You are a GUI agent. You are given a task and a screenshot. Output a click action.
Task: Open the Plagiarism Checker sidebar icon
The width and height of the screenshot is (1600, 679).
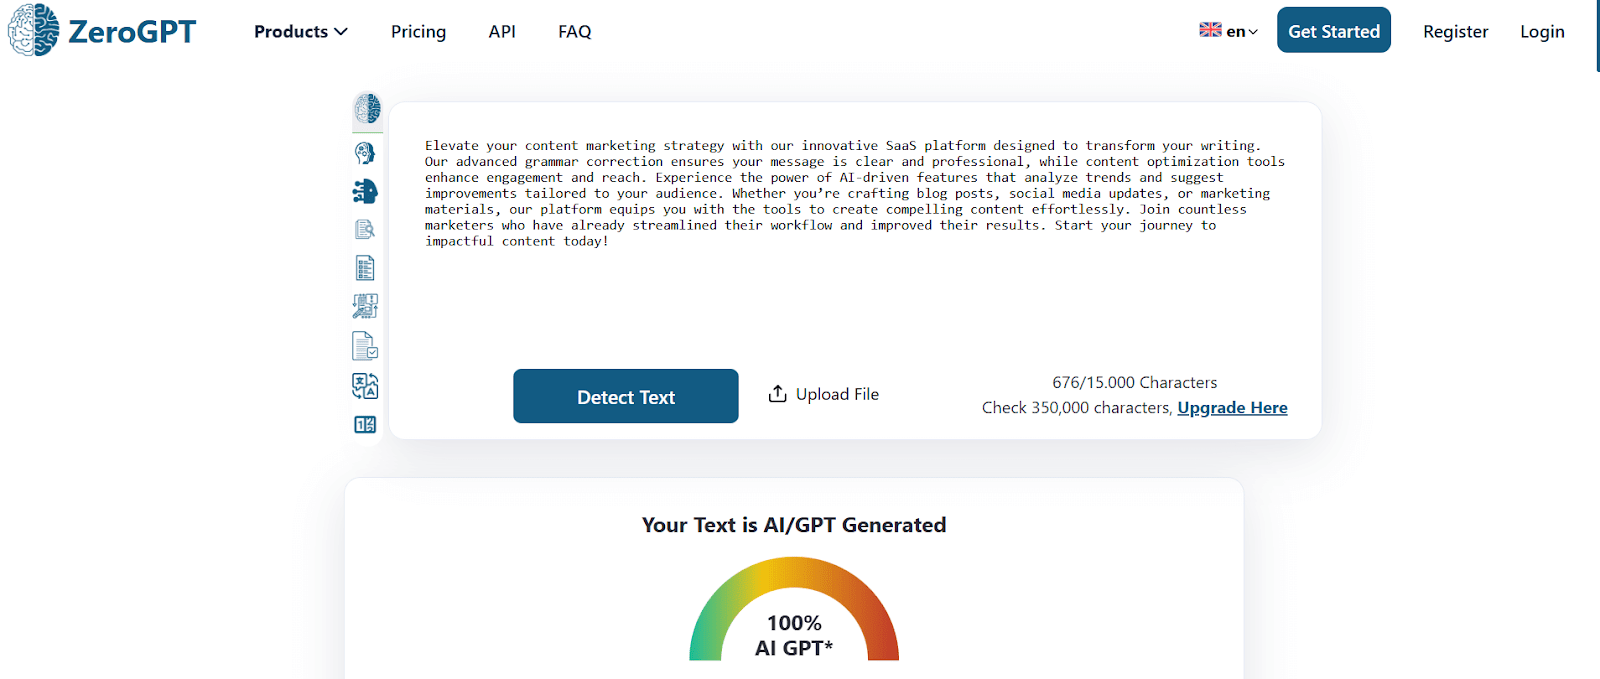tap(365, 228)
